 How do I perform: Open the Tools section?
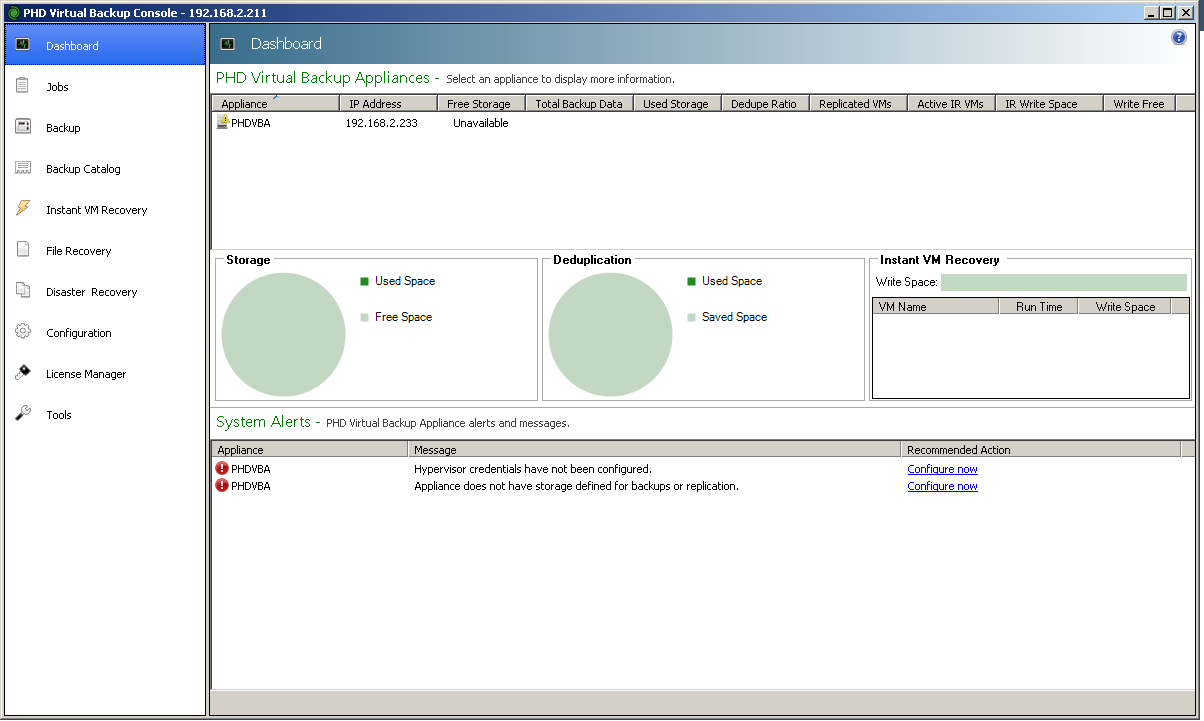105,414
